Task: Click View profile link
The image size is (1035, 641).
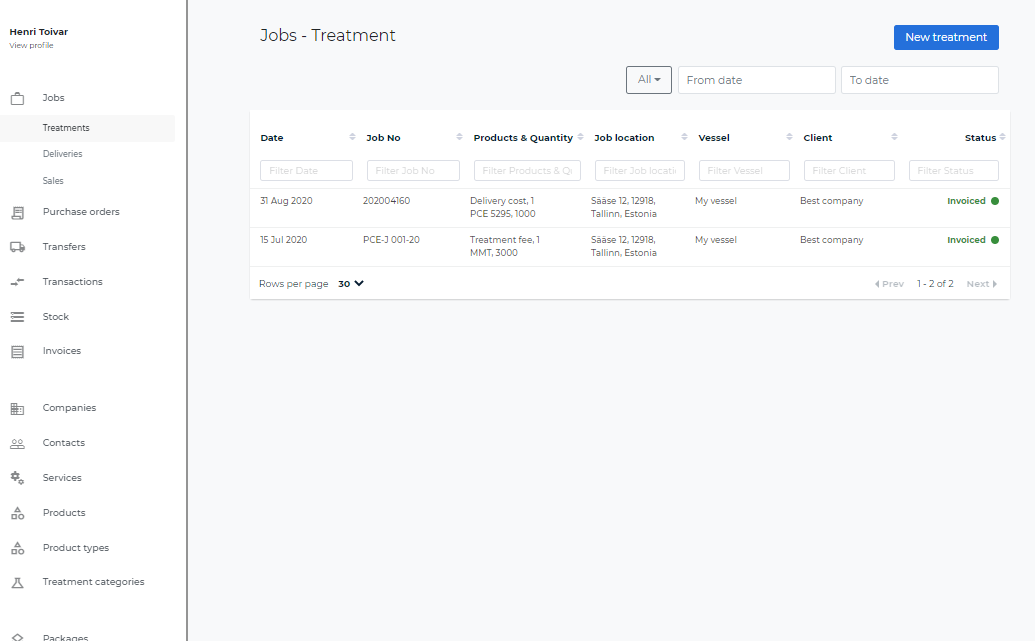Action: 31,46
